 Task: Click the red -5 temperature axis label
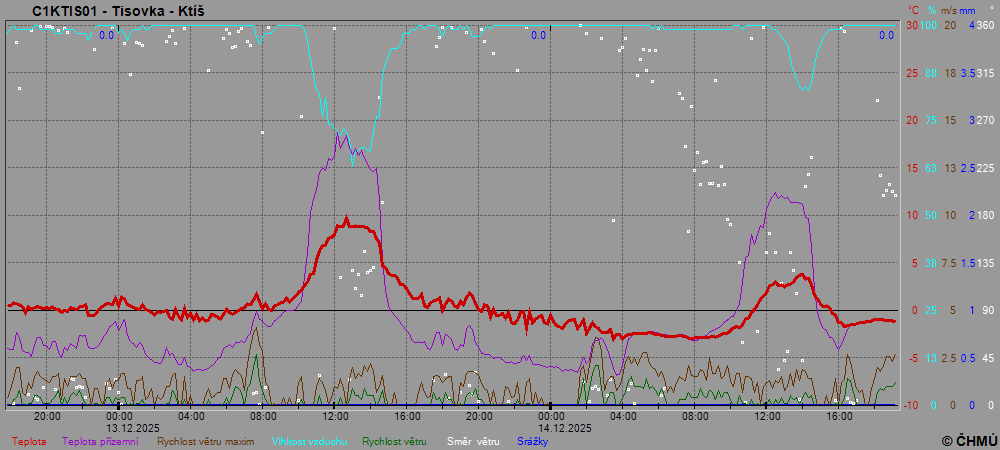[913, 358]
